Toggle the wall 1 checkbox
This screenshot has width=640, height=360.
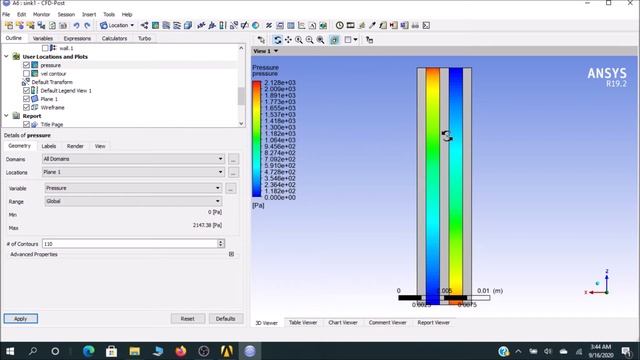tap(45, 48)
